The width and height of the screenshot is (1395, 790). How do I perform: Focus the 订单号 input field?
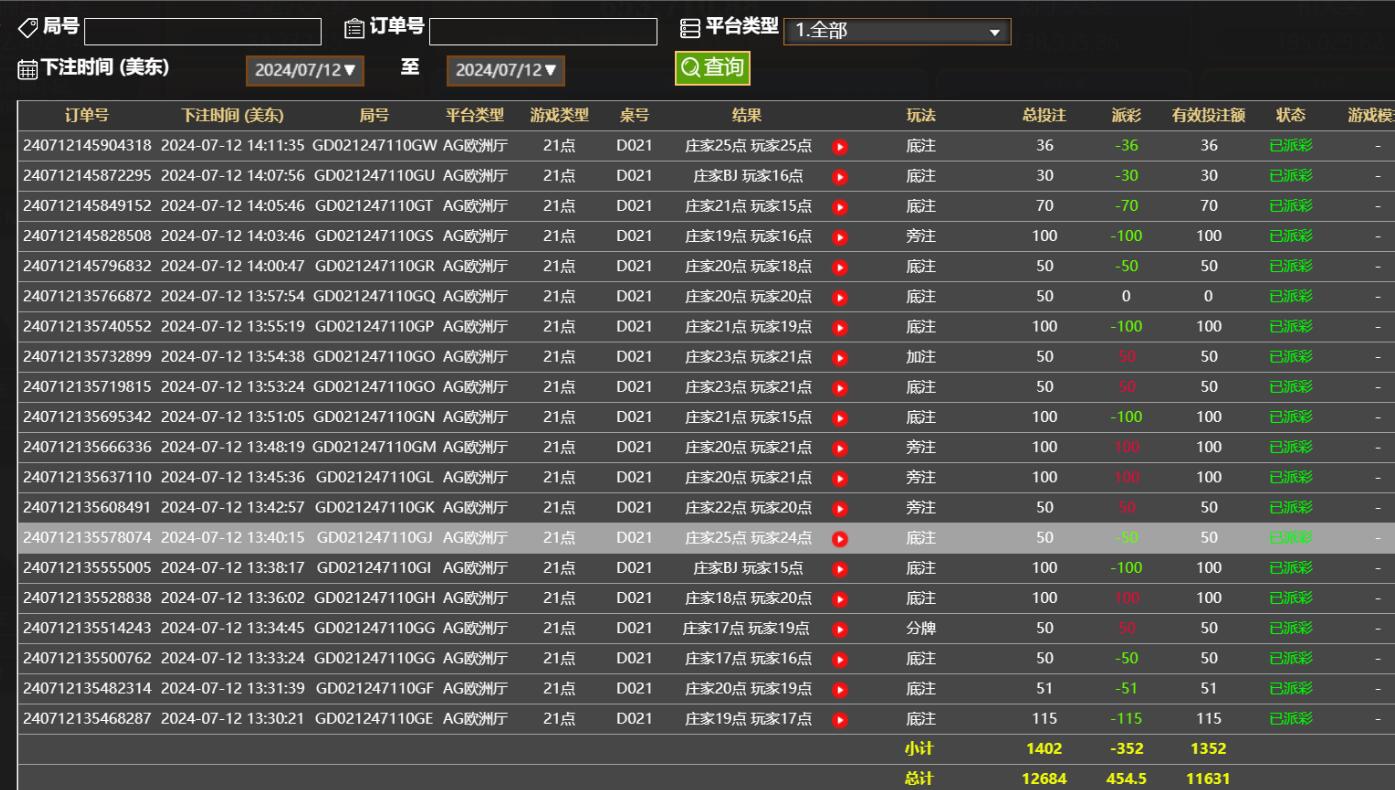click(542, 32)
